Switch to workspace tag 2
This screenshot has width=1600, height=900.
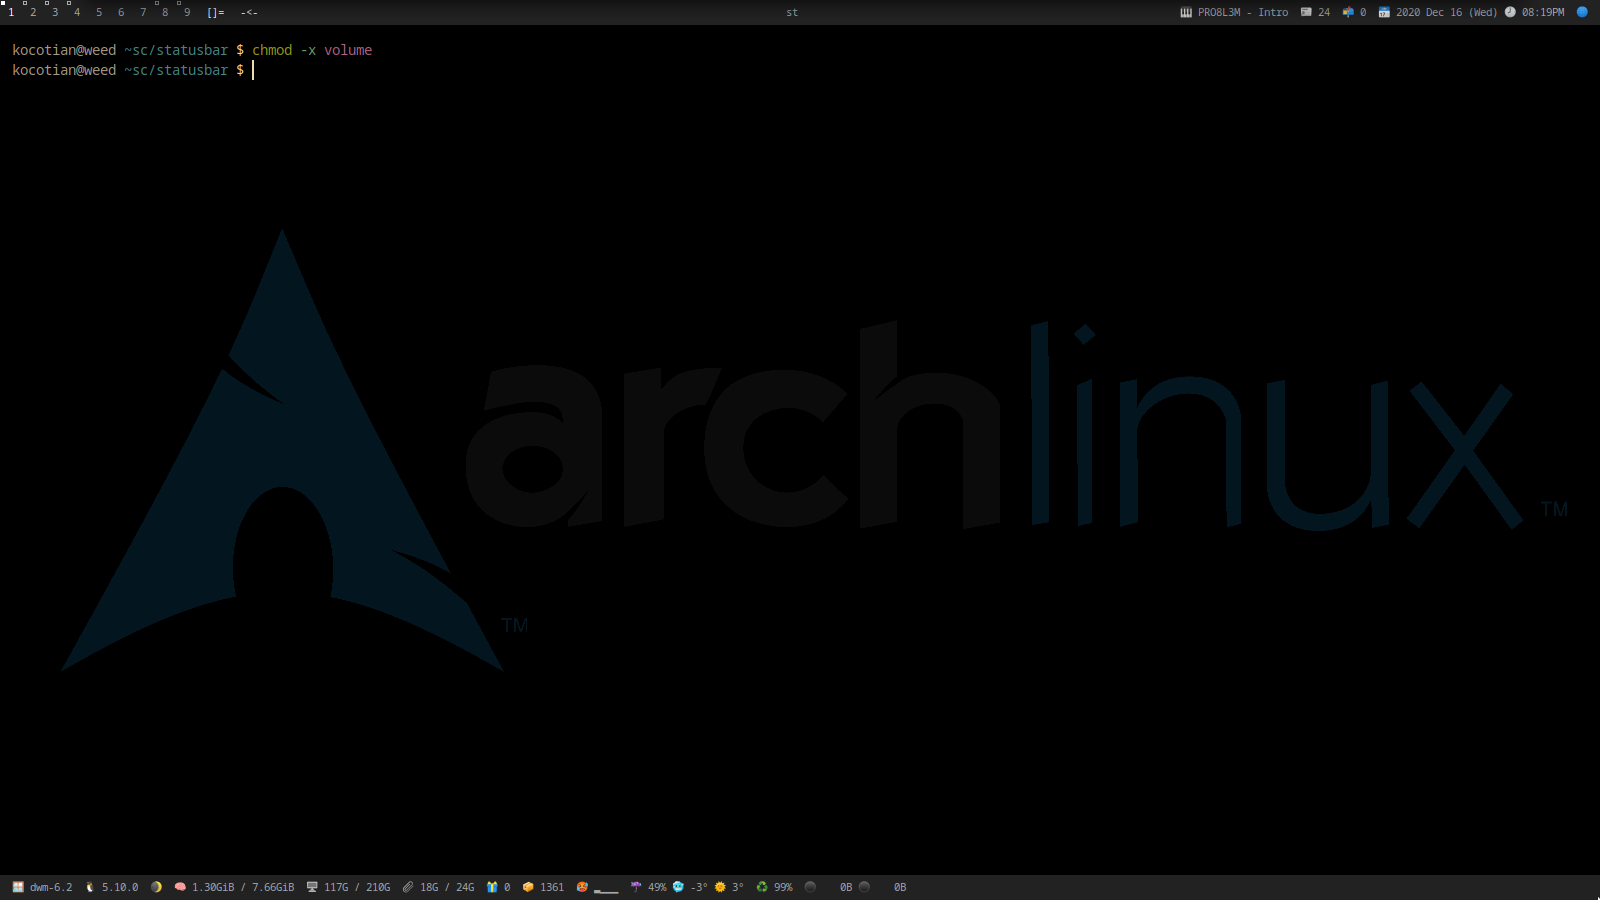coord(33,13)
